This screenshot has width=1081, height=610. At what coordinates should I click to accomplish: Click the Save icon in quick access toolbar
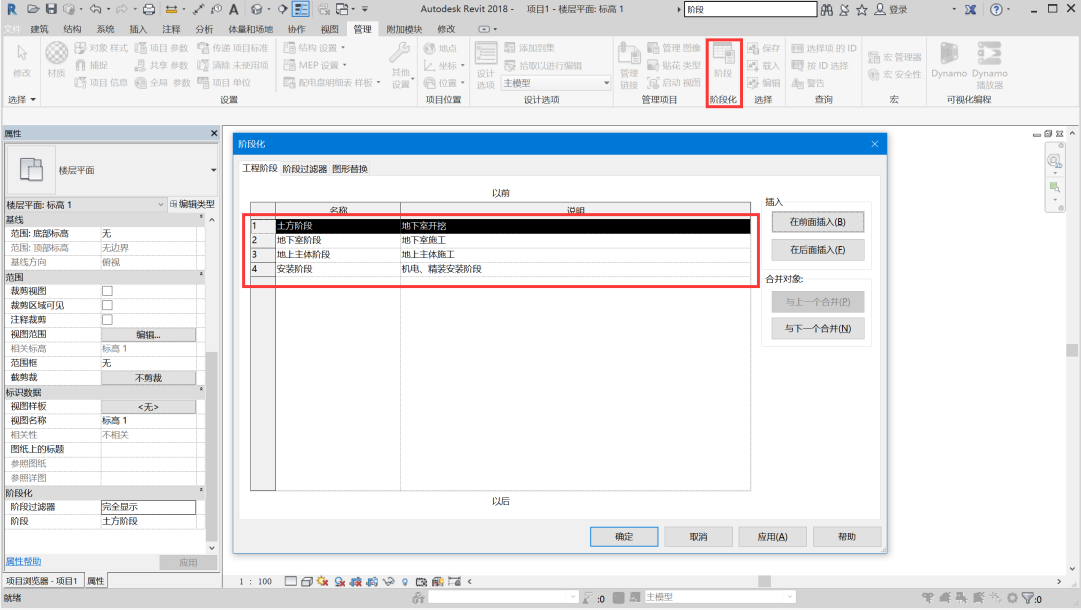pos(51,10)
